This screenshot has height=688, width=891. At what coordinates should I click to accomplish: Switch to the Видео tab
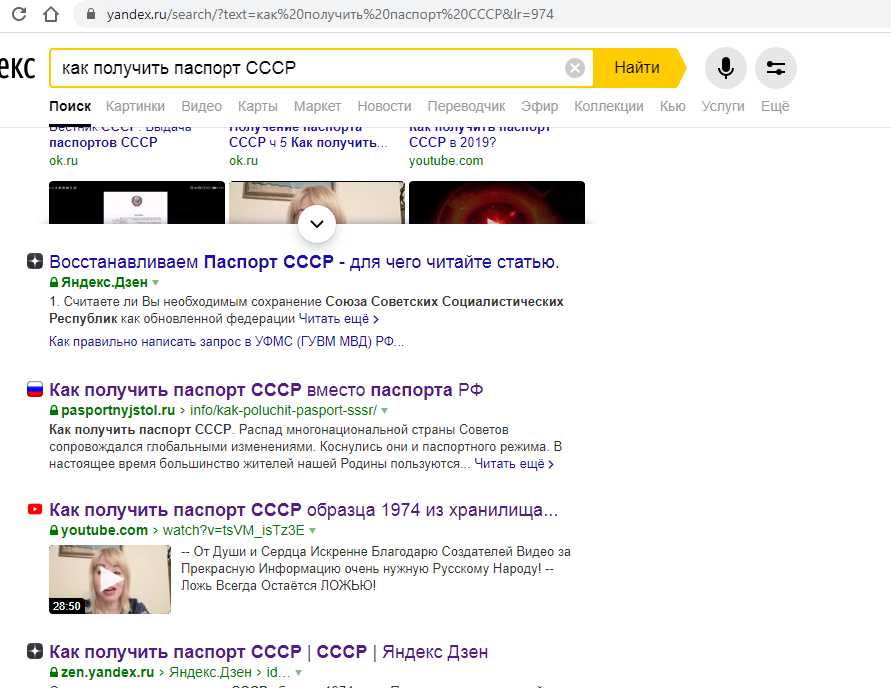pyautogui.click(x=201, y=106)
